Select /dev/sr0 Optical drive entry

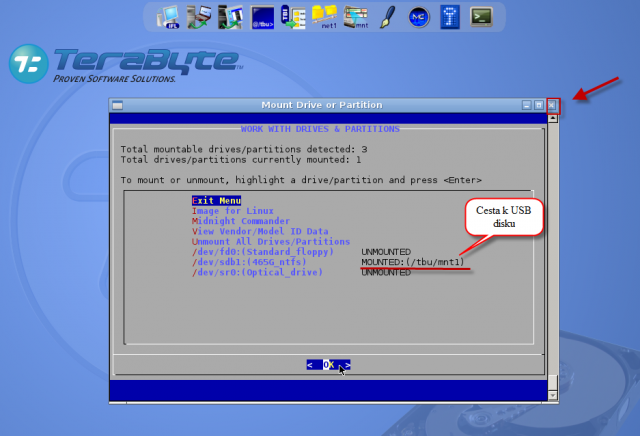tap(257, 272)
